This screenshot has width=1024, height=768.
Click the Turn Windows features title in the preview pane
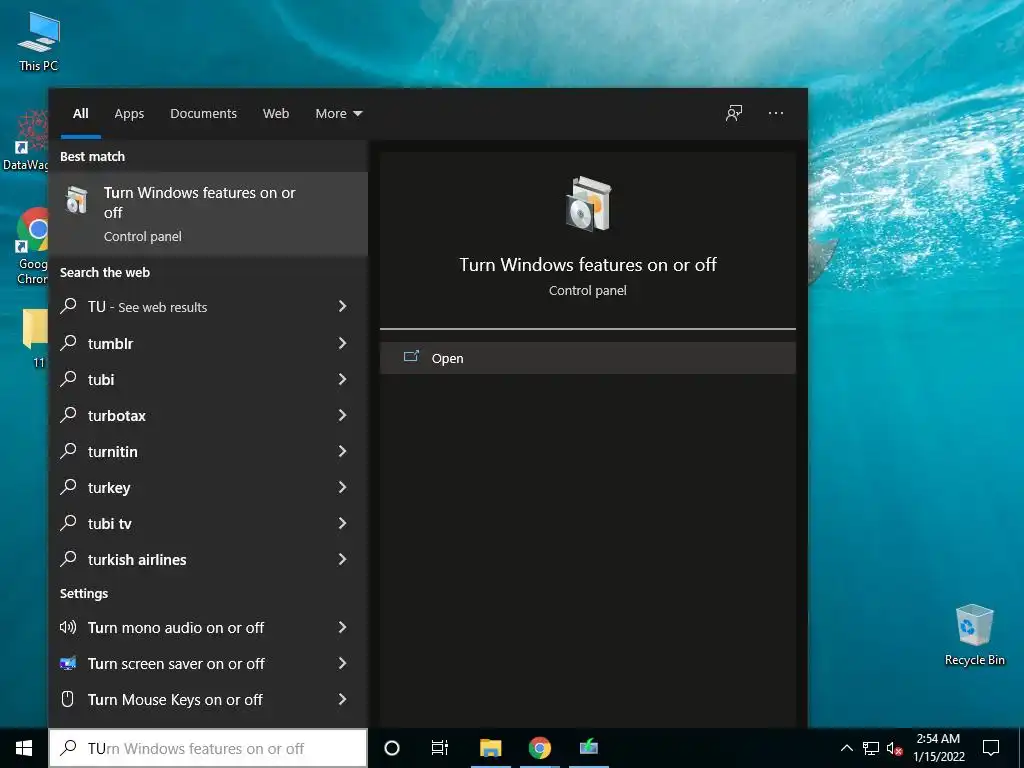(x=588, y=264)
